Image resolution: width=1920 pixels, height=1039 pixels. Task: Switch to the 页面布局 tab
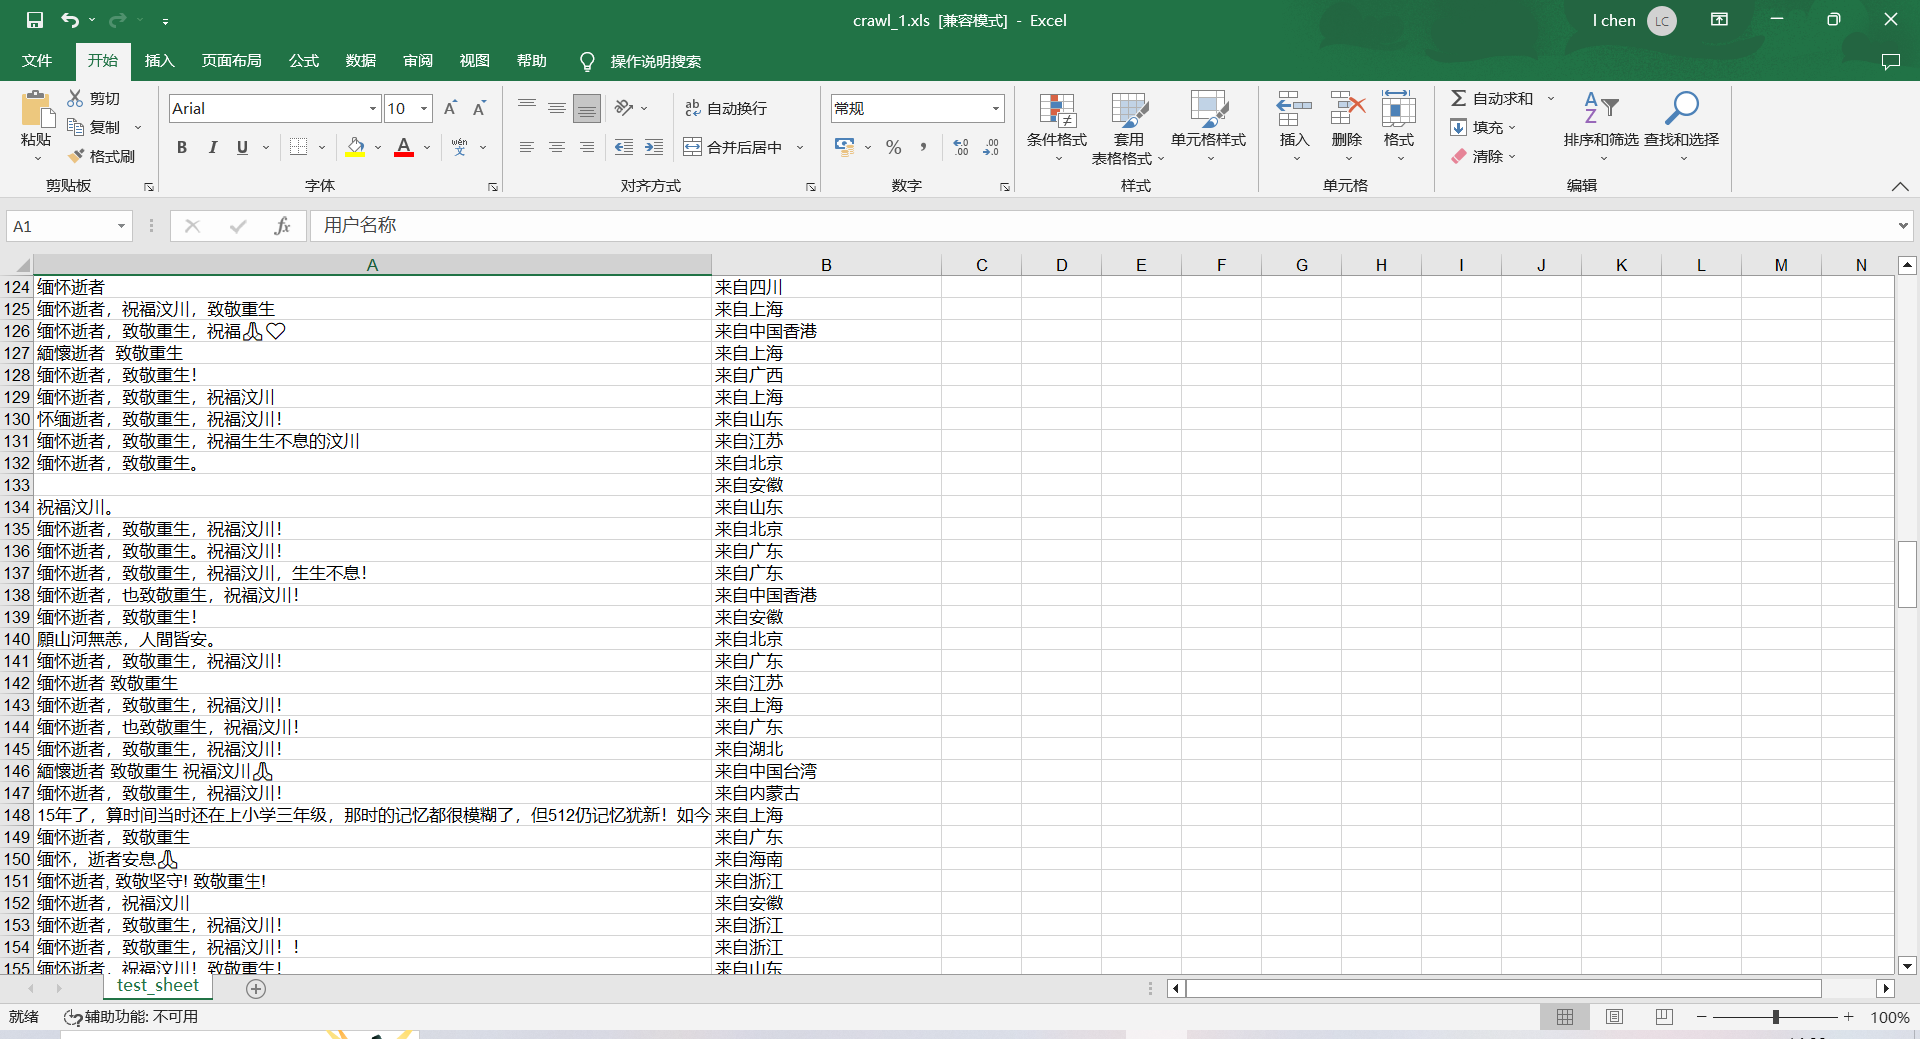[232, 61]
